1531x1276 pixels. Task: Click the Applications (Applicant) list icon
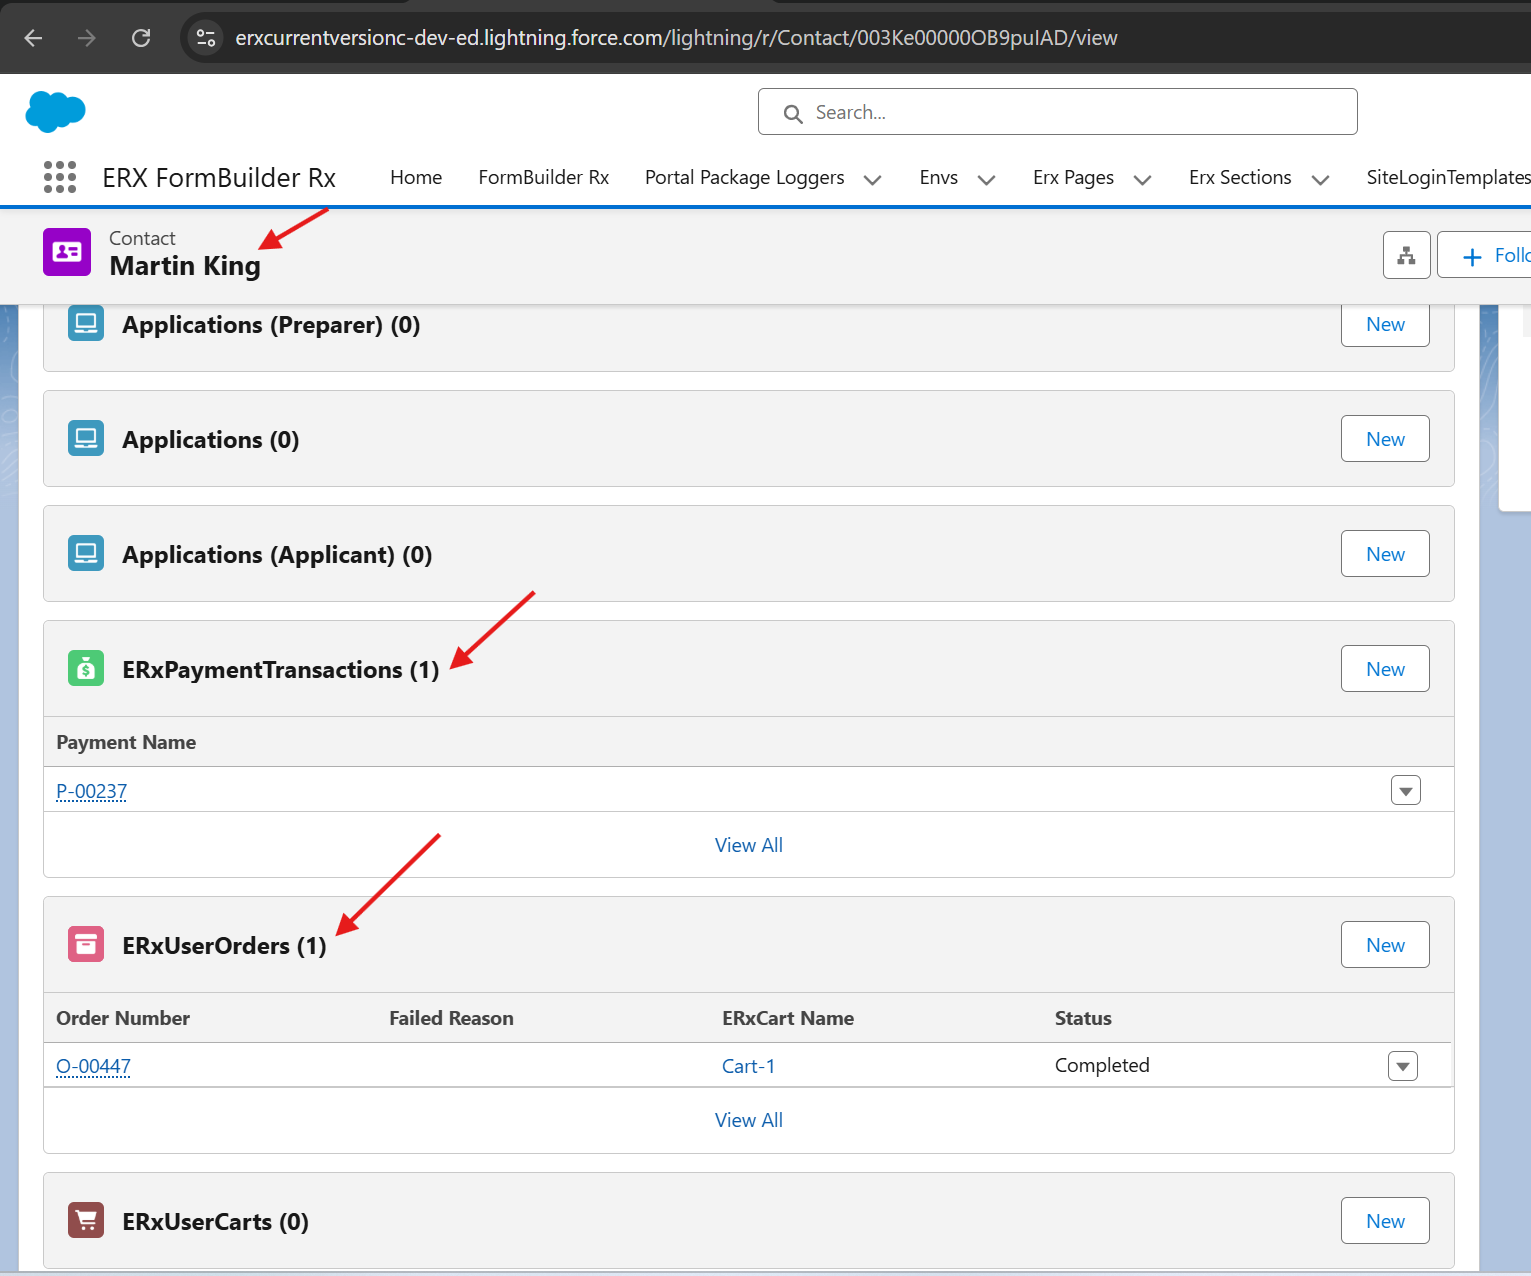tap(86, 553)
